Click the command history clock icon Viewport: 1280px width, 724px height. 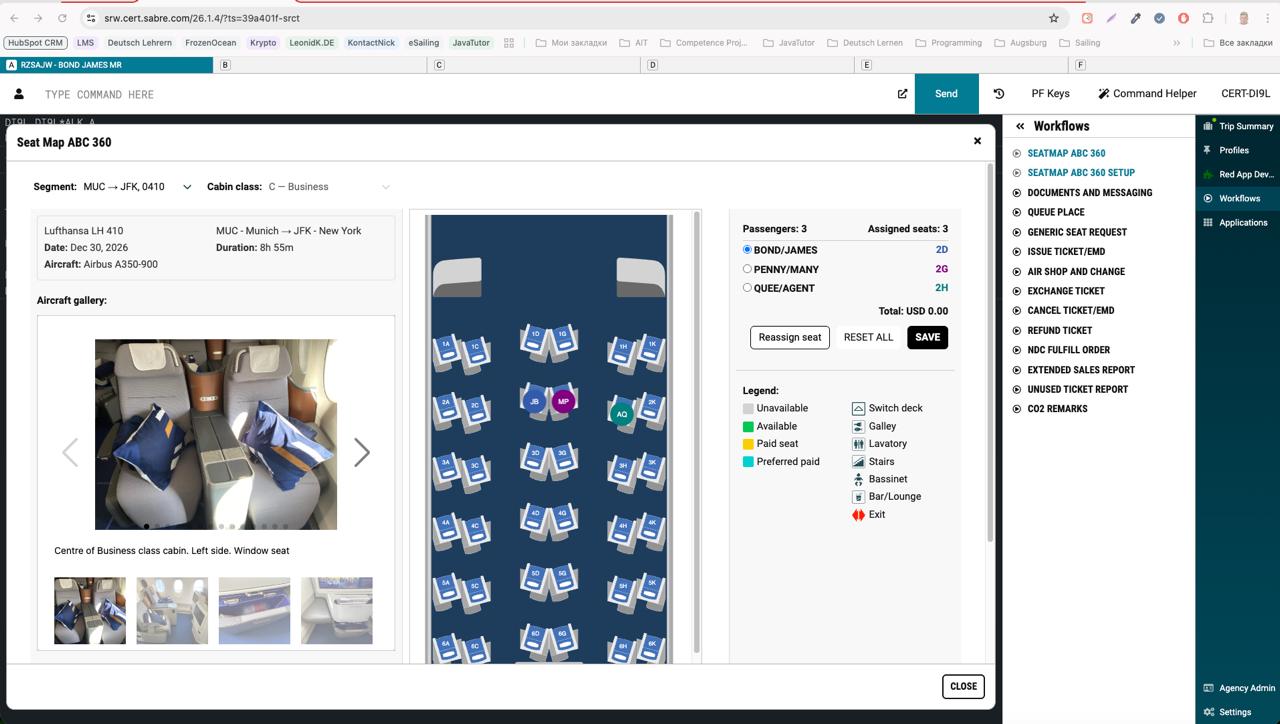click(998, 94)
